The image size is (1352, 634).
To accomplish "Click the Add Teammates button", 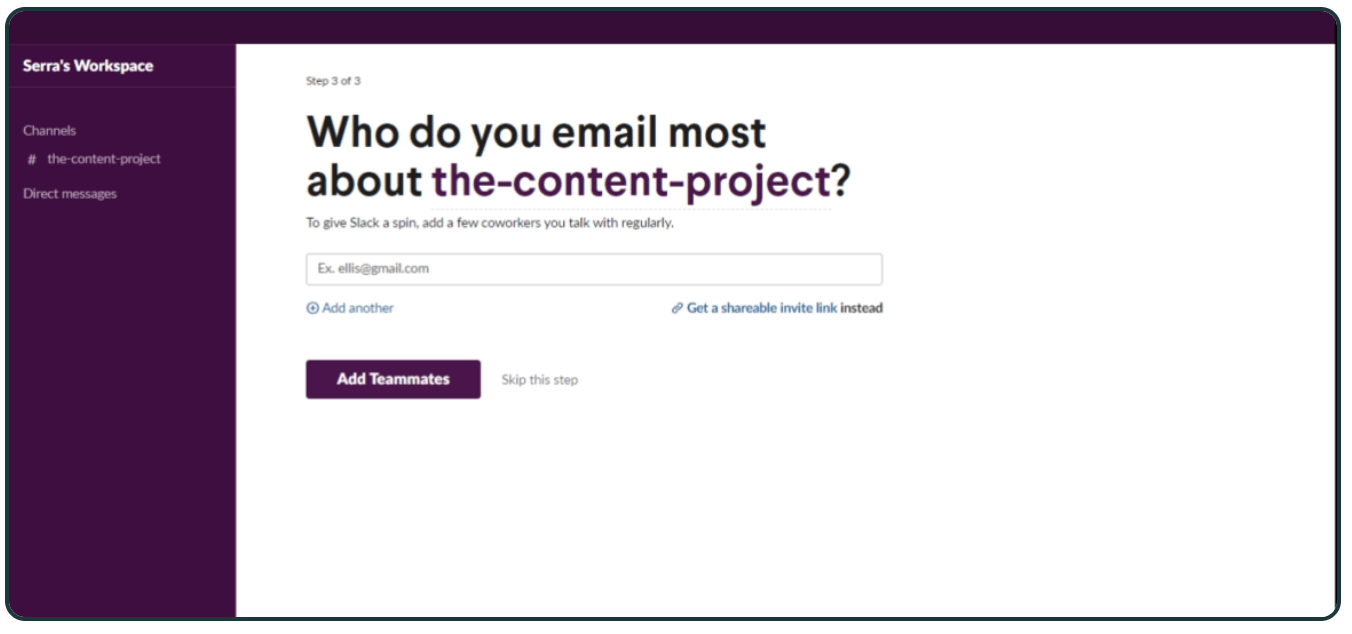I will pos(393,380).
